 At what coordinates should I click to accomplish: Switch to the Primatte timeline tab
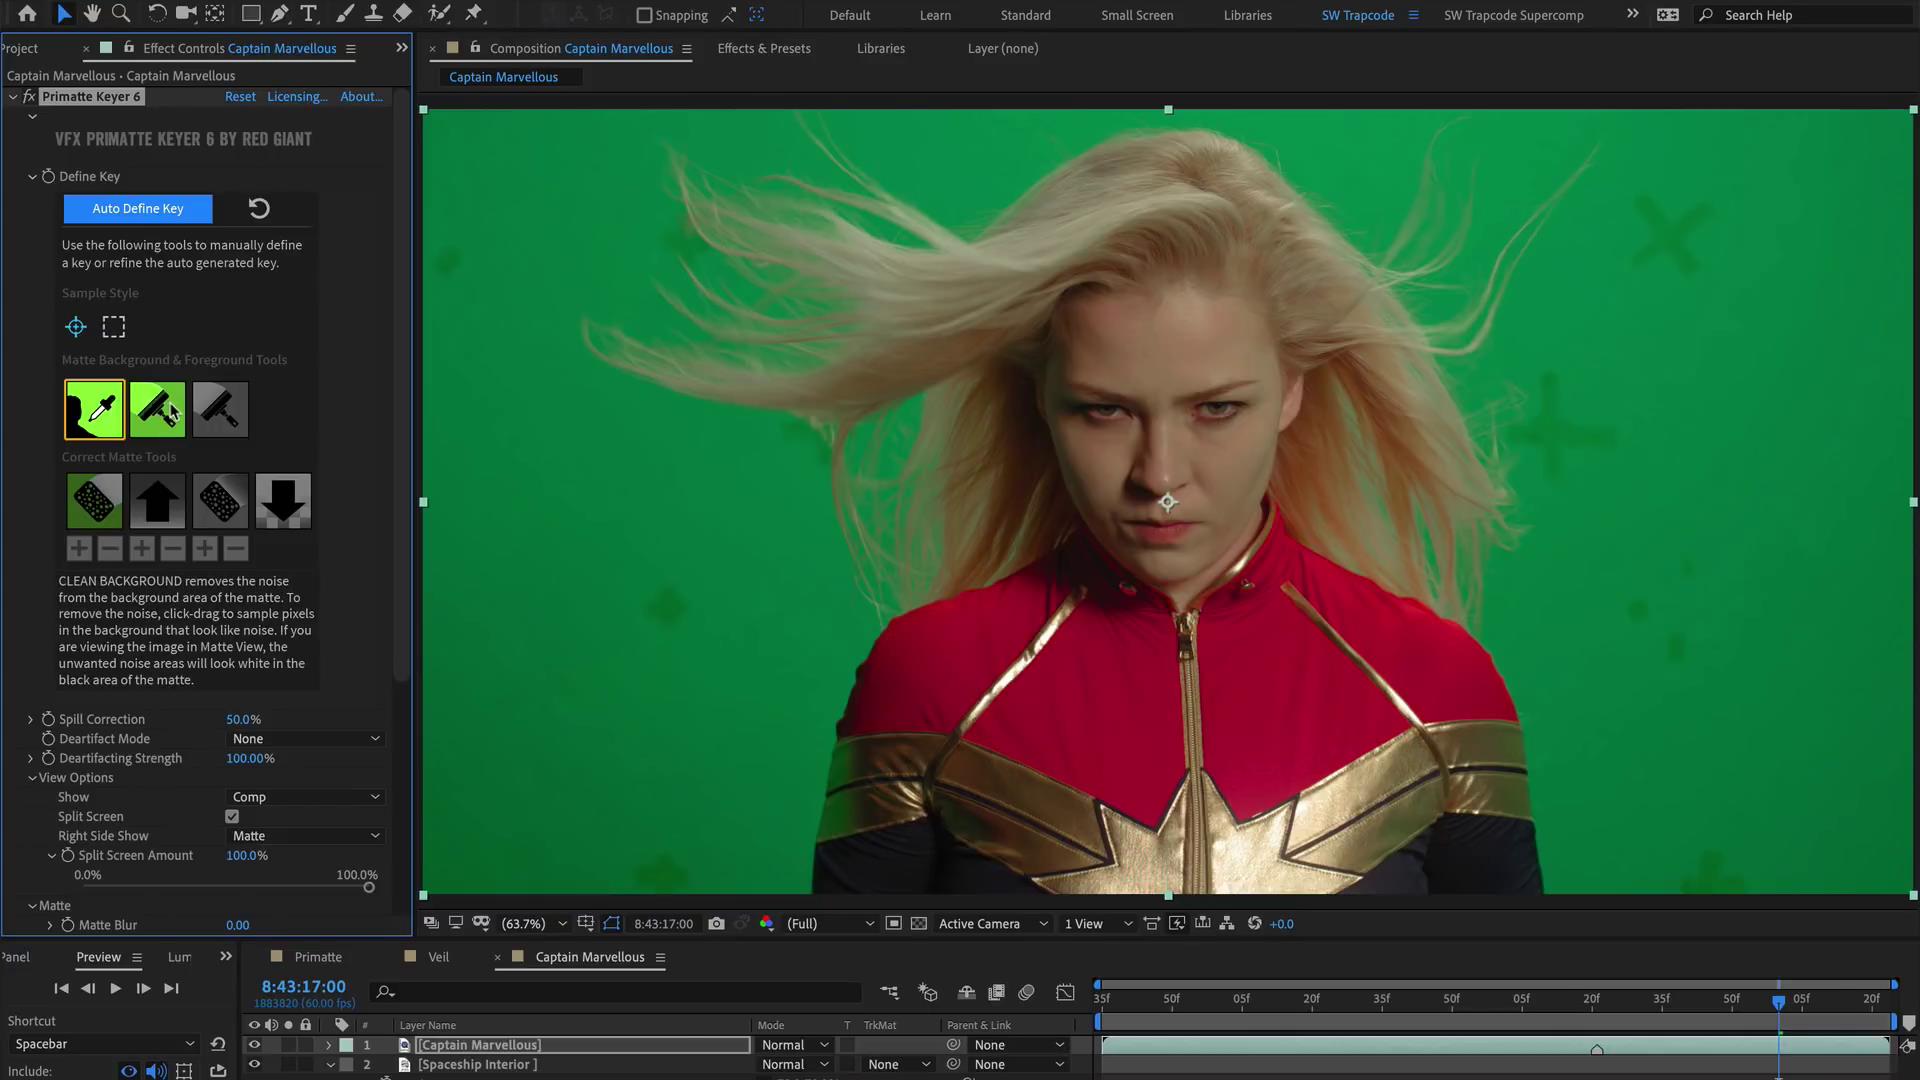[318, 957]
